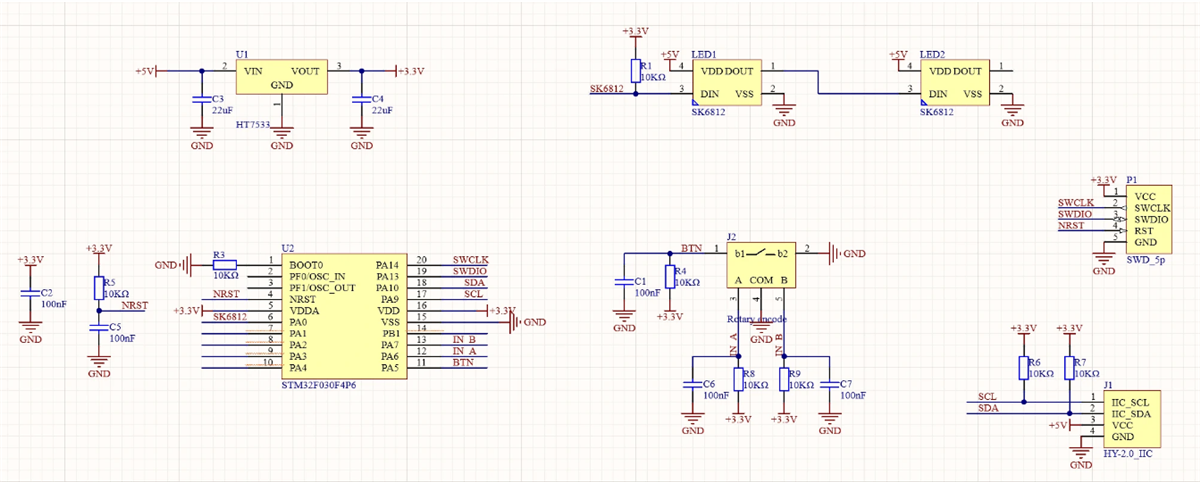Select the LED1 SK6812 component block

pyautogui.click(x=727, y=82)
